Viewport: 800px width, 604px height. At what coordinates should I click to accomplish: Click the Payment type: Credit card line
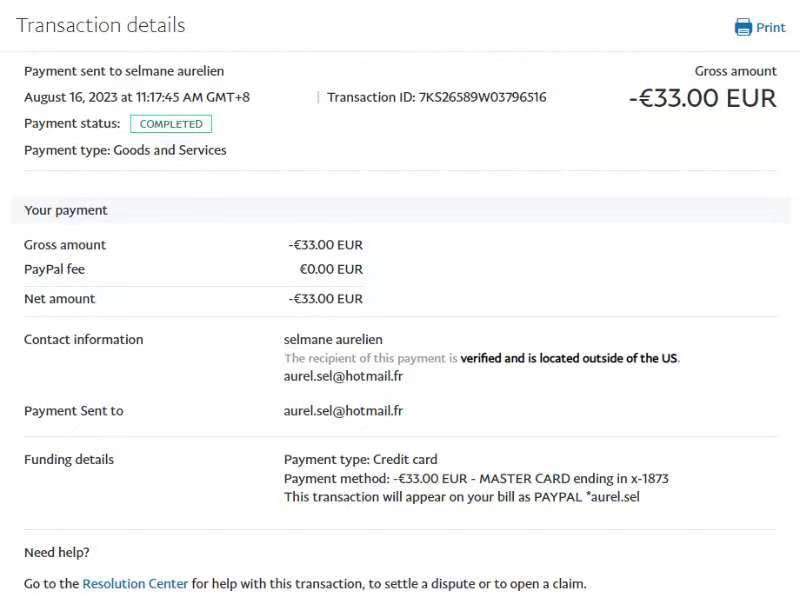pyautogui.click(x=360, y=460)
